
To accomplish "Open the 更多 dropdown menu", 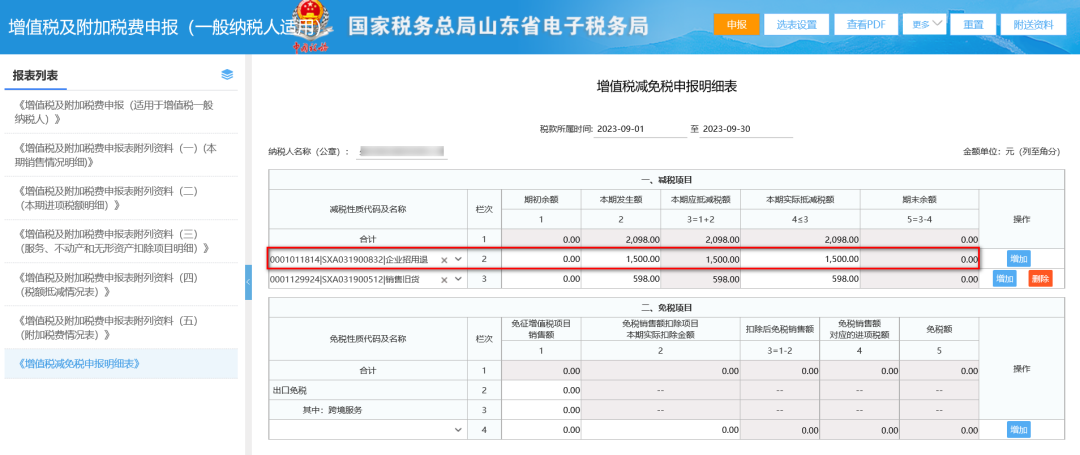I will [x=924, y=24].
